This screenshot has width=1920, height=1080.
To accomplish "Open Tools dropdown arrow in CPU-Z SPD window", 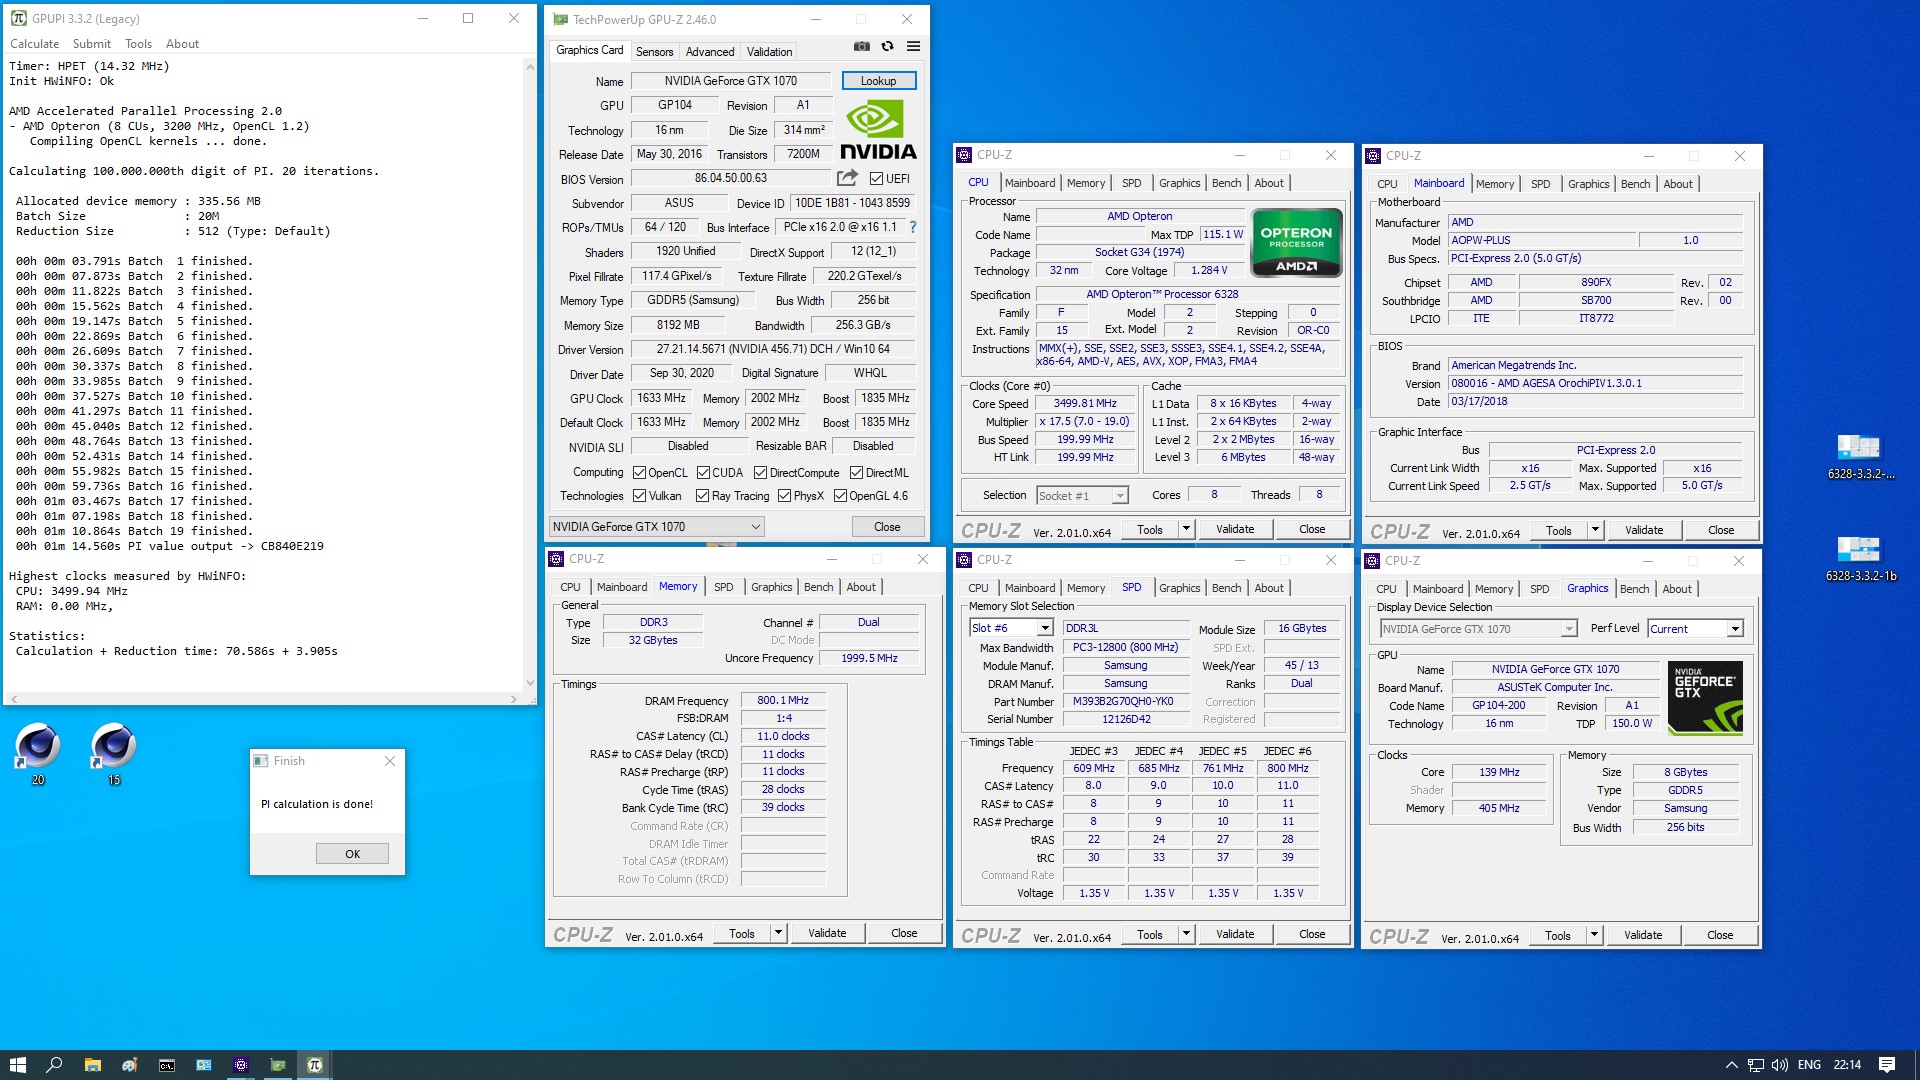I will tap(1186, 934).
